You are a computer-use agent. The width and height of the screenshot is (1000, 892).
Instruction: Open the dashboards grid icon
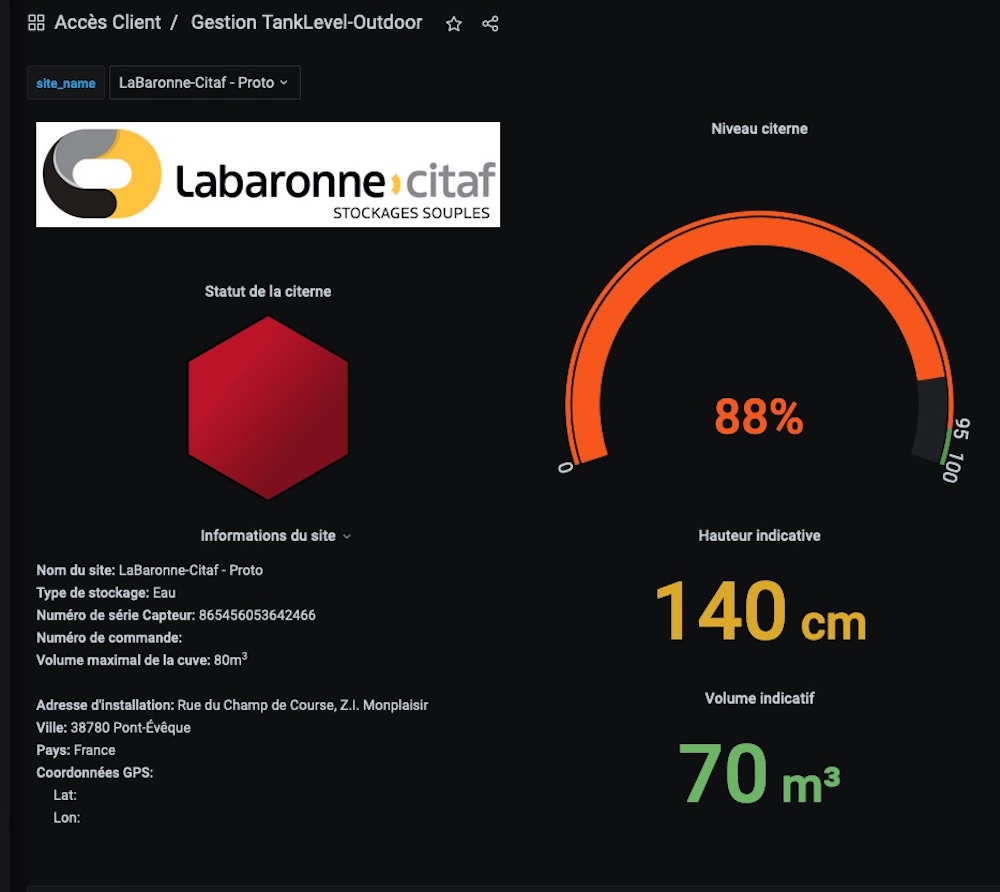(x=36, y=23)
